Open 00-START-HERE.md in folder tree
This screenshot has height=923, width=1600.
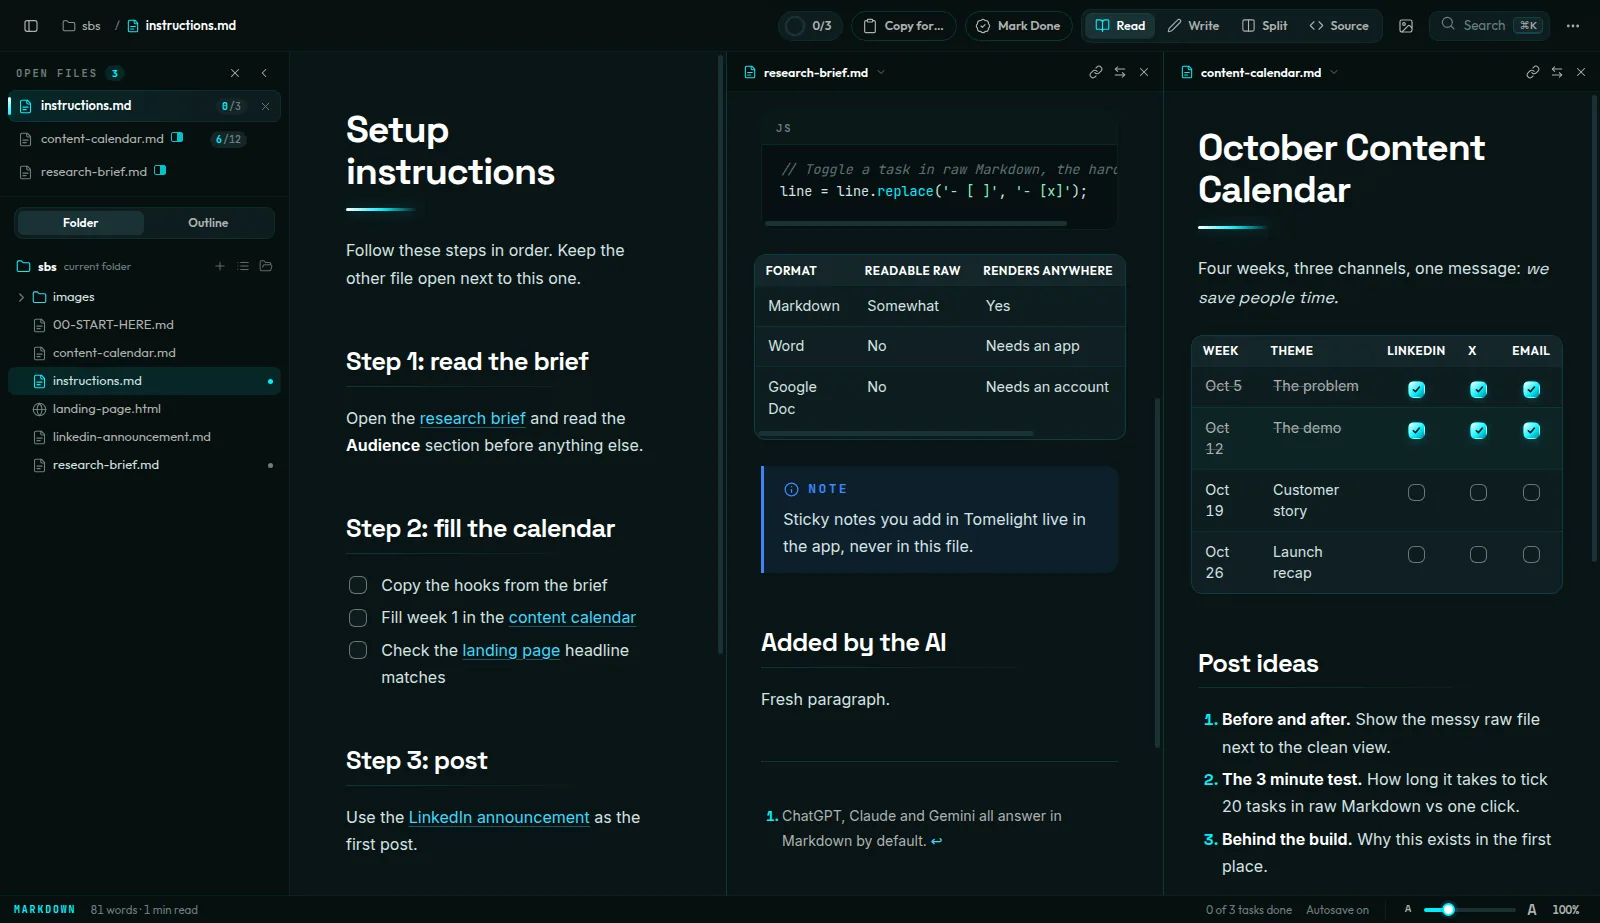144,325
